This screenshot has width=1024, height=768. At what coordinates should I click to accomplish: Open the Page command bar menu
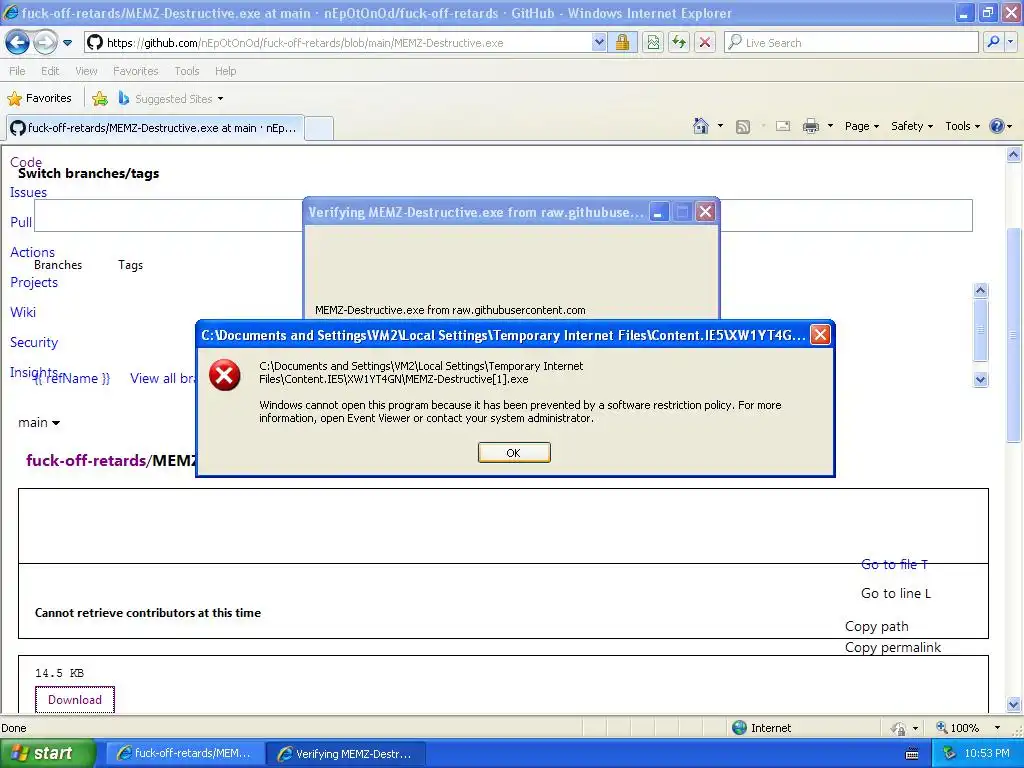(x=861, y=126)
